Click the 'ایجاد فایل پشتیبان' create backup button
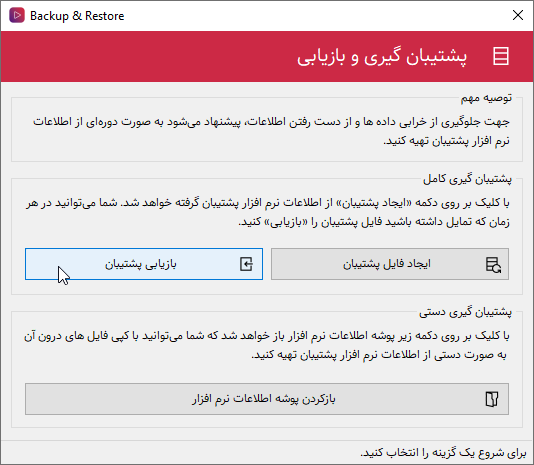 pos(390,264)
